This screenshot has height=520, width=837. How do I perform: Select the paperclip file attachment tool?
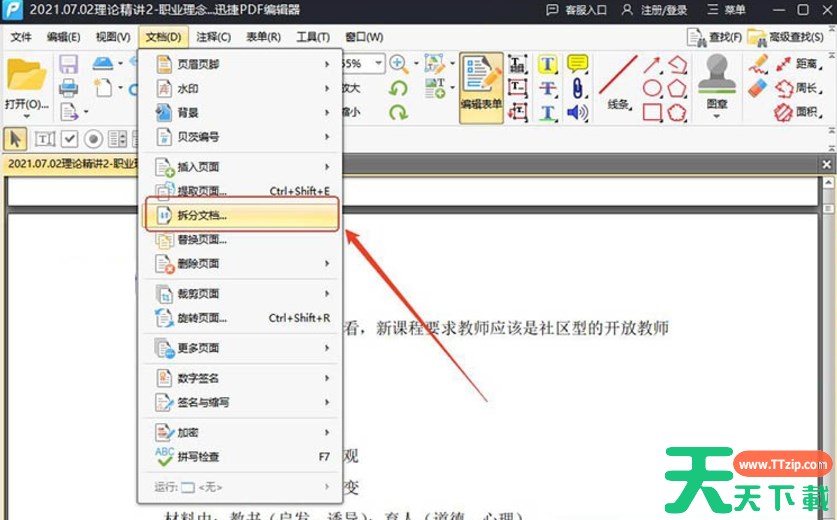(577, 88)
